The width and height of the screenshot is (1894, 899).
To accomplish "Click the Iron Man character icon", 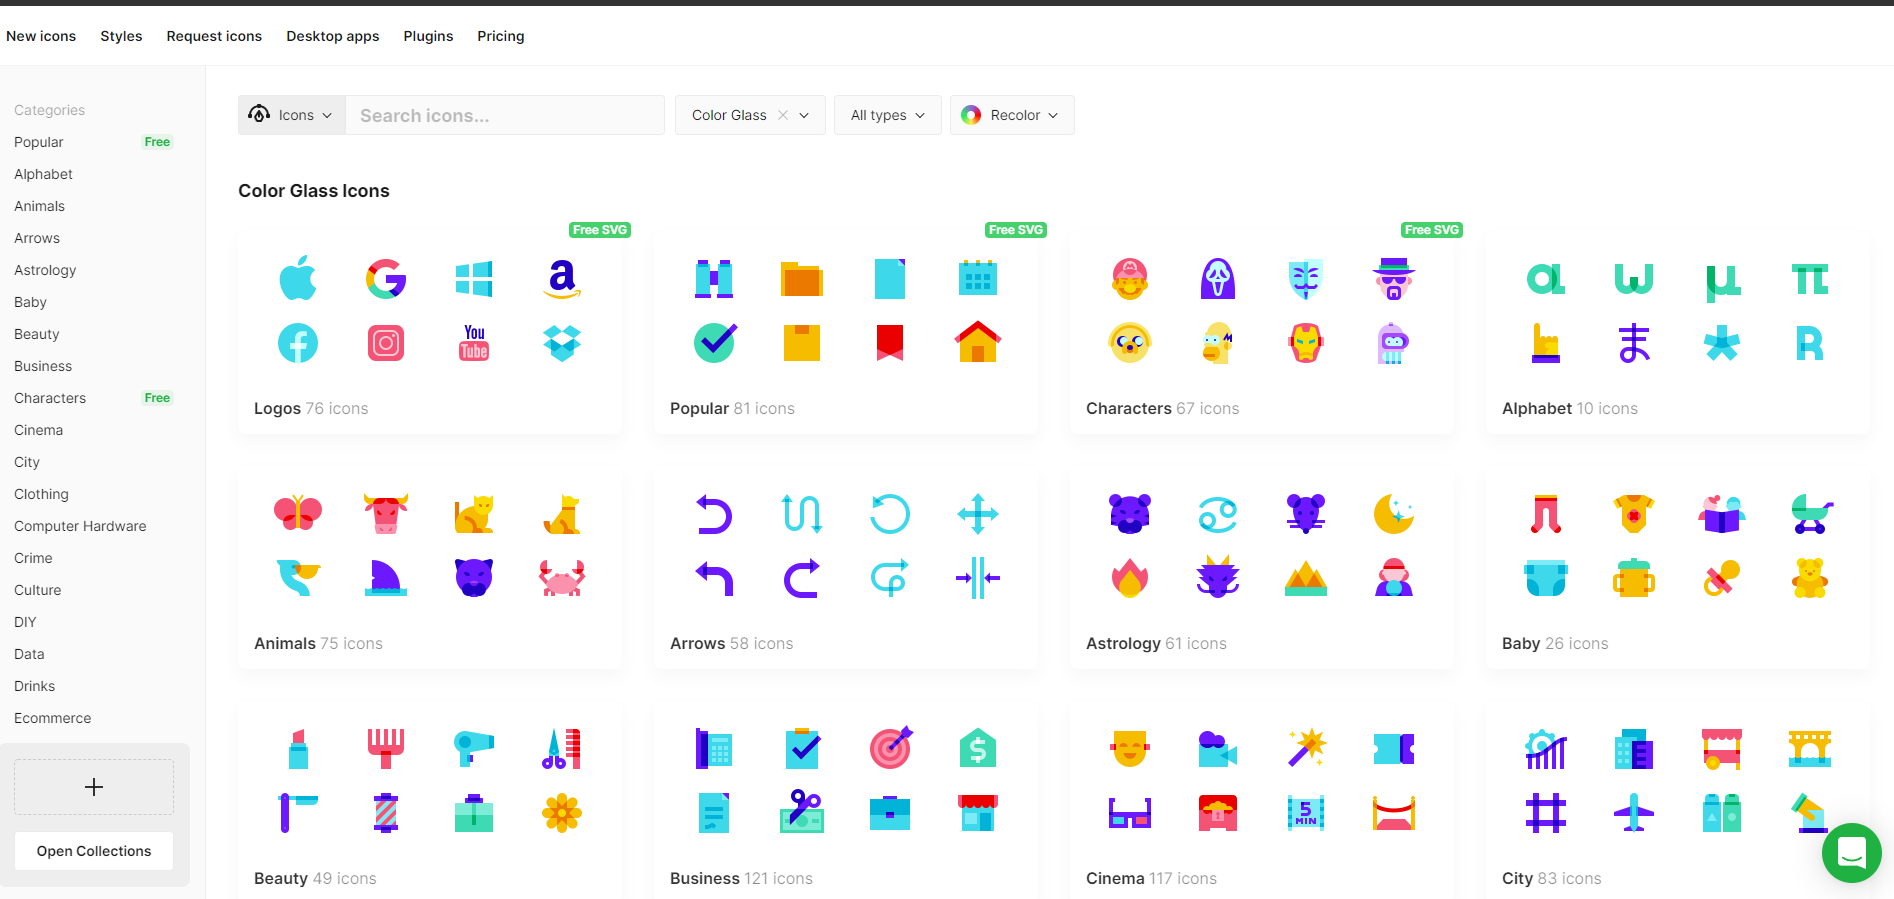I will 1306,343.
